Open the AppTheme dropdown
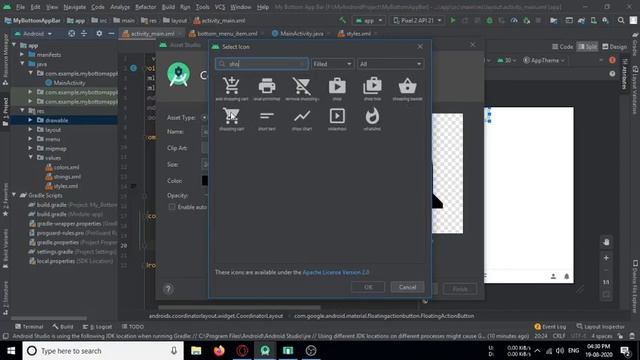 point(544,60)
